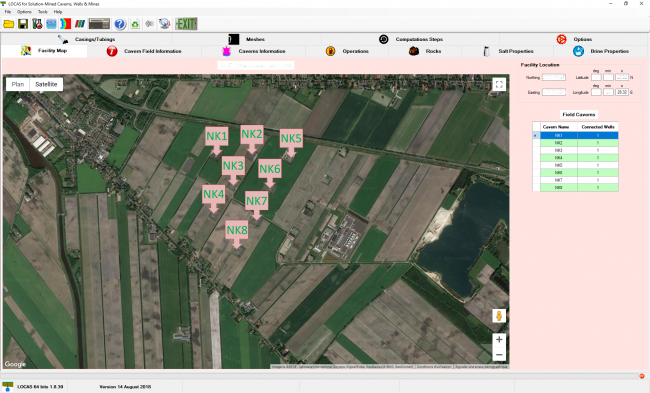
Task: Open the gray calculator panel icon
Action: coord(99,24)
